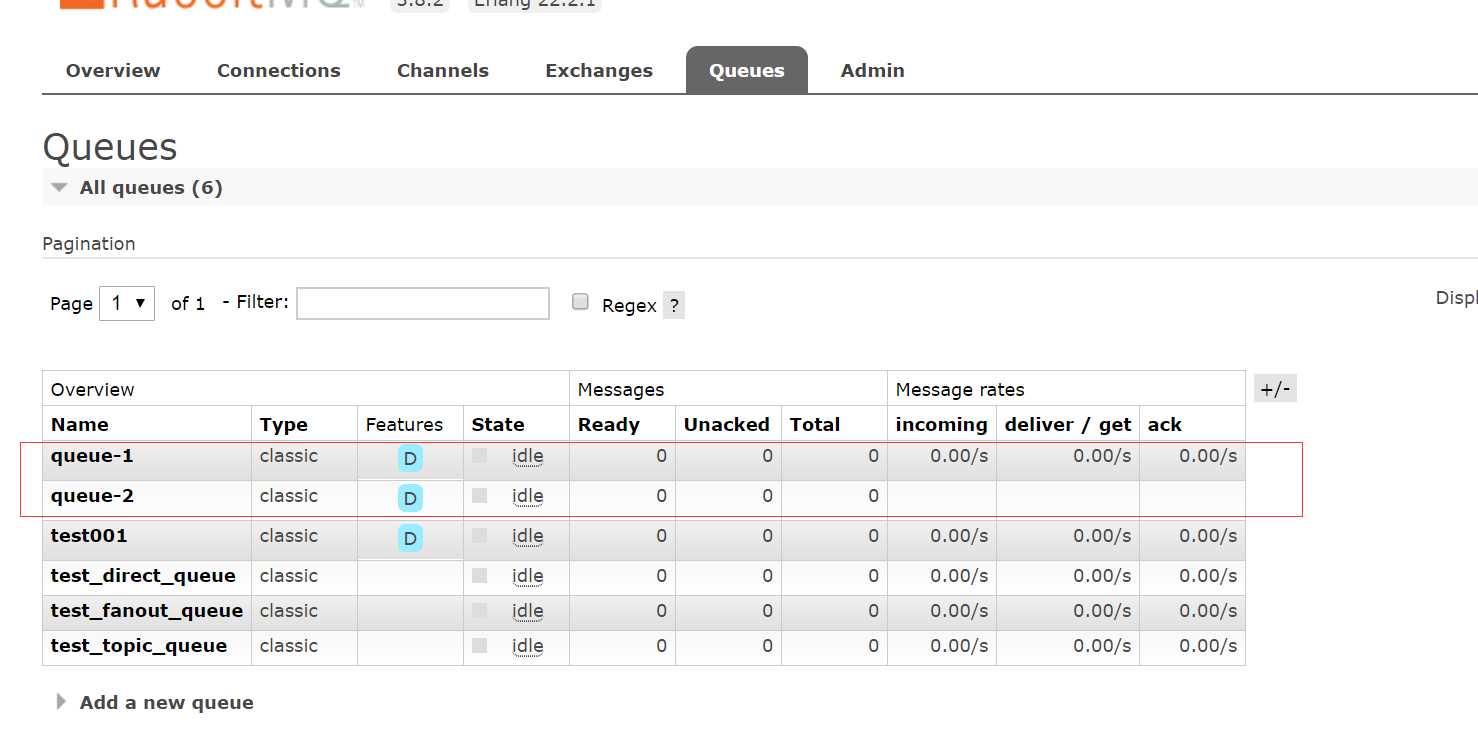Click the state indicator square for test_topic_queue
1478x739 pixels.
(x=480, y=646)
